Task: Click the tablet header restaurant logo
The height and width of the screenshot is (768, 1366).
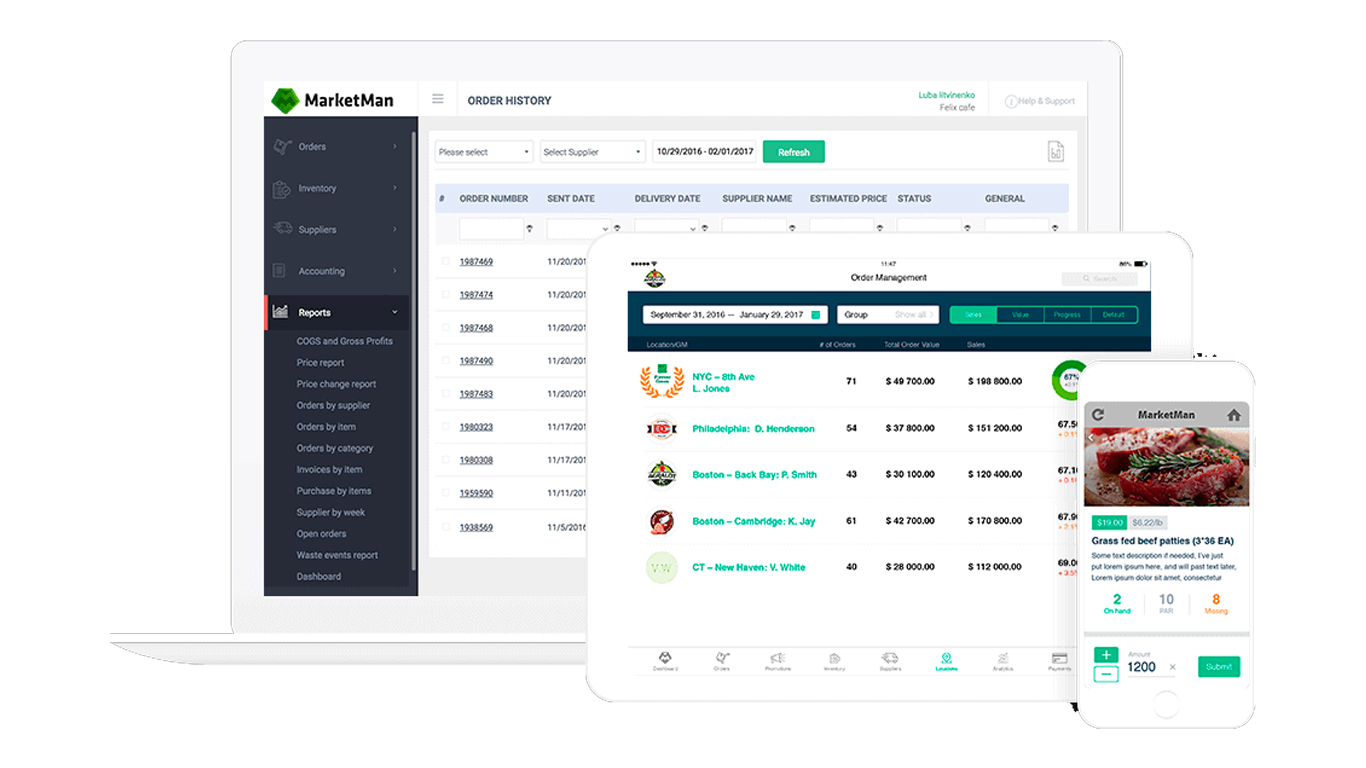Action: 654,278
